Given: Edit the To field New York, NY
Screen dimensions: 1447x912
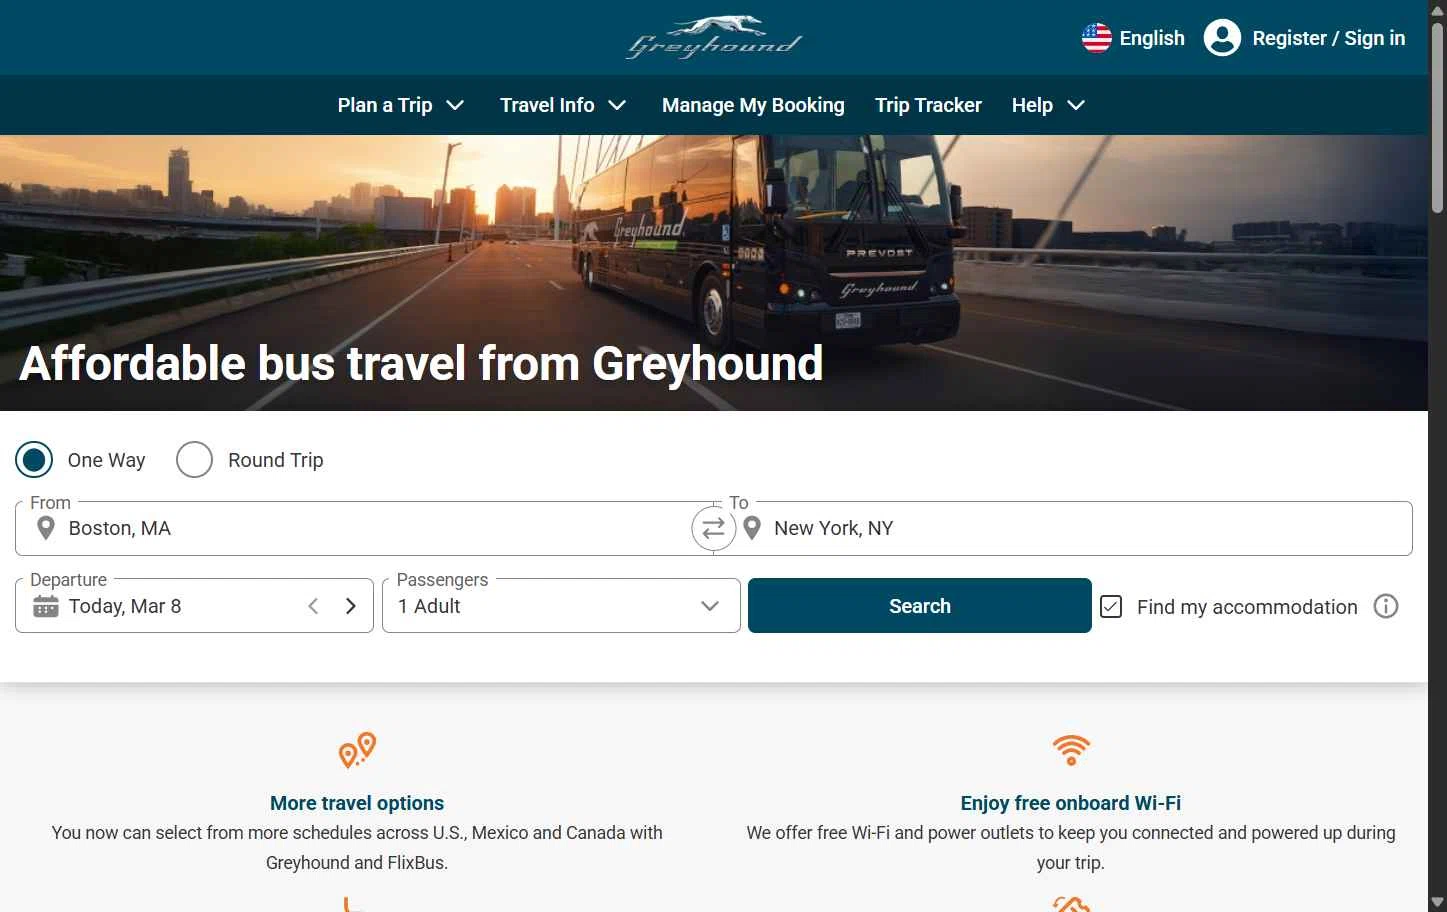Looking at the screenshot, I should pyautogui.click(x=1063, y=528).
